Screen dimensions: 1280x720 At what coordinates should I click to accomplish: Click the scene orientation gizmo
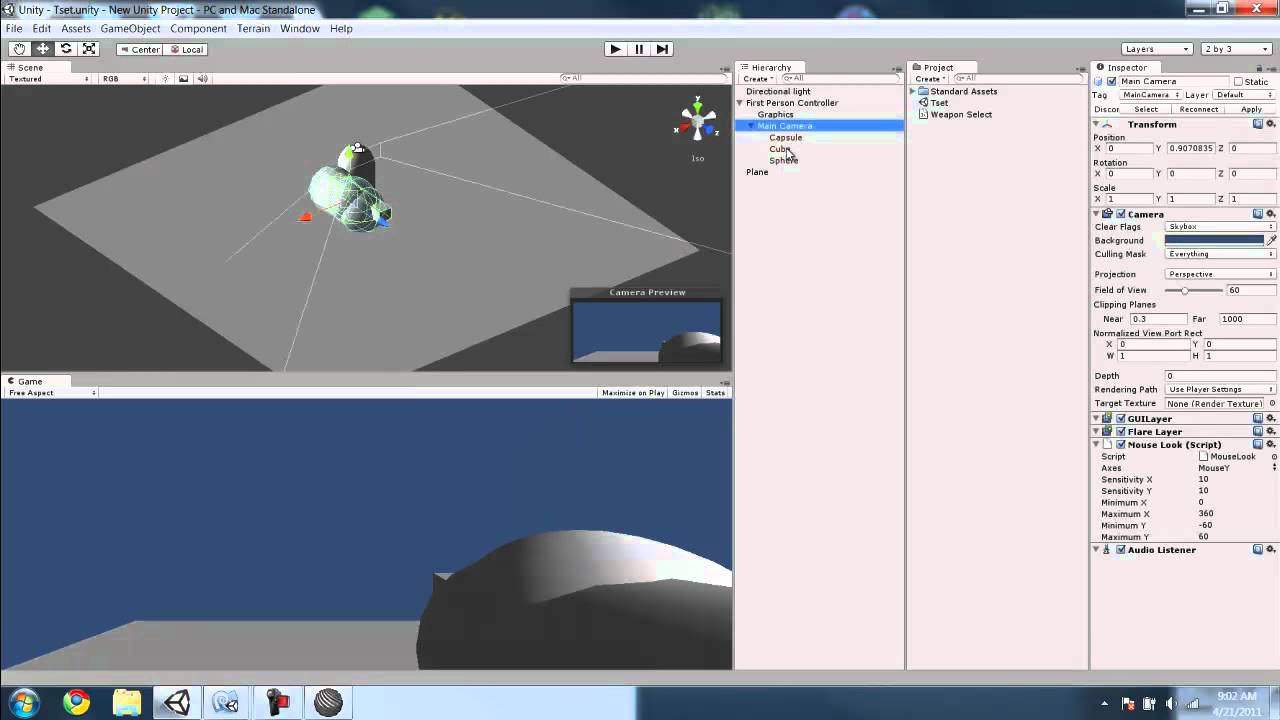click(697, 121)
